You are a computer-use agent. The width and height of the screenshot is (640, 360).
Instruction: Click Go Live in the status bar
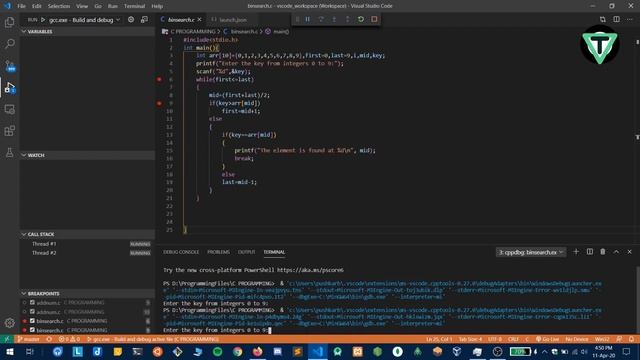tap(547, 339)
